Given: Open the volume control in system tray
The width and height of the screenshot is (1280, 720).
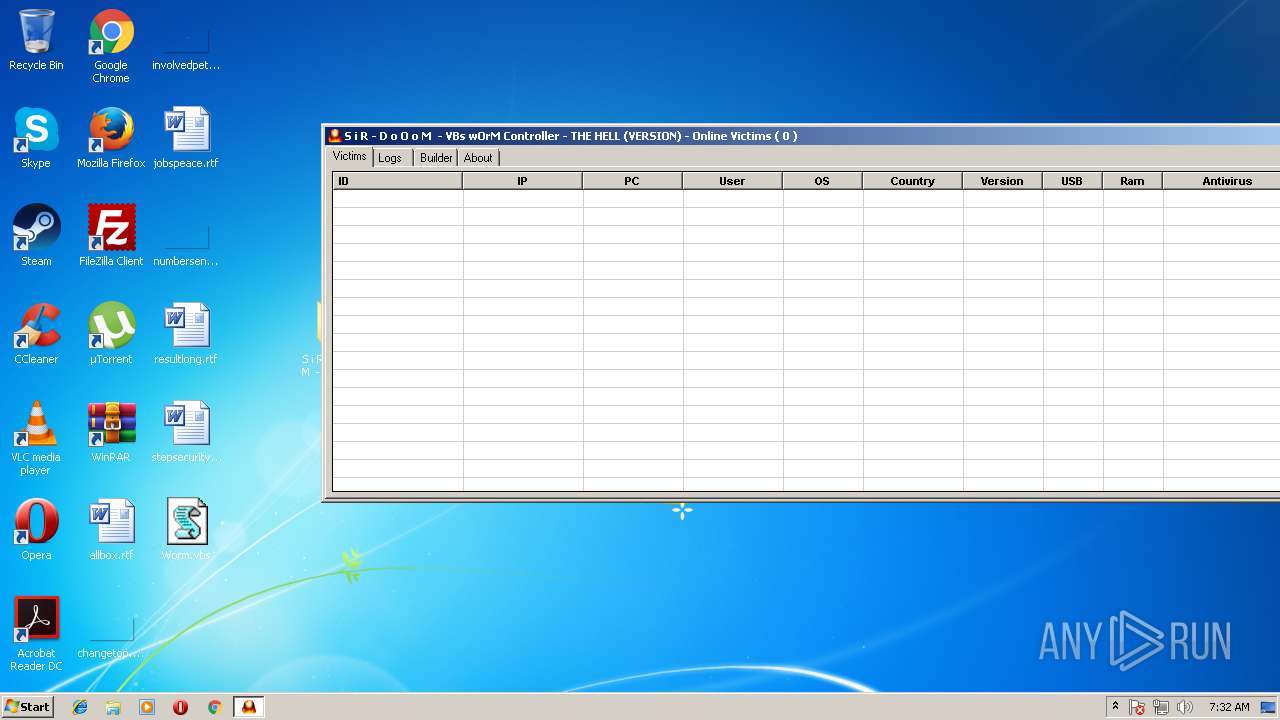Looking at the screenshot, I should [1185, 707].
